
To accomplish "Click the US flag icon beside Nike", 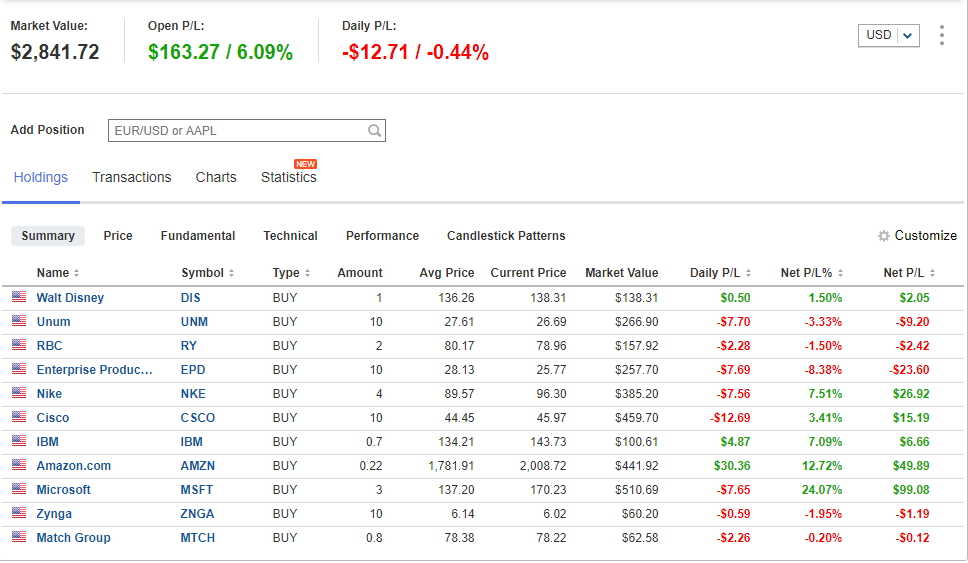I will coord(19,393).
